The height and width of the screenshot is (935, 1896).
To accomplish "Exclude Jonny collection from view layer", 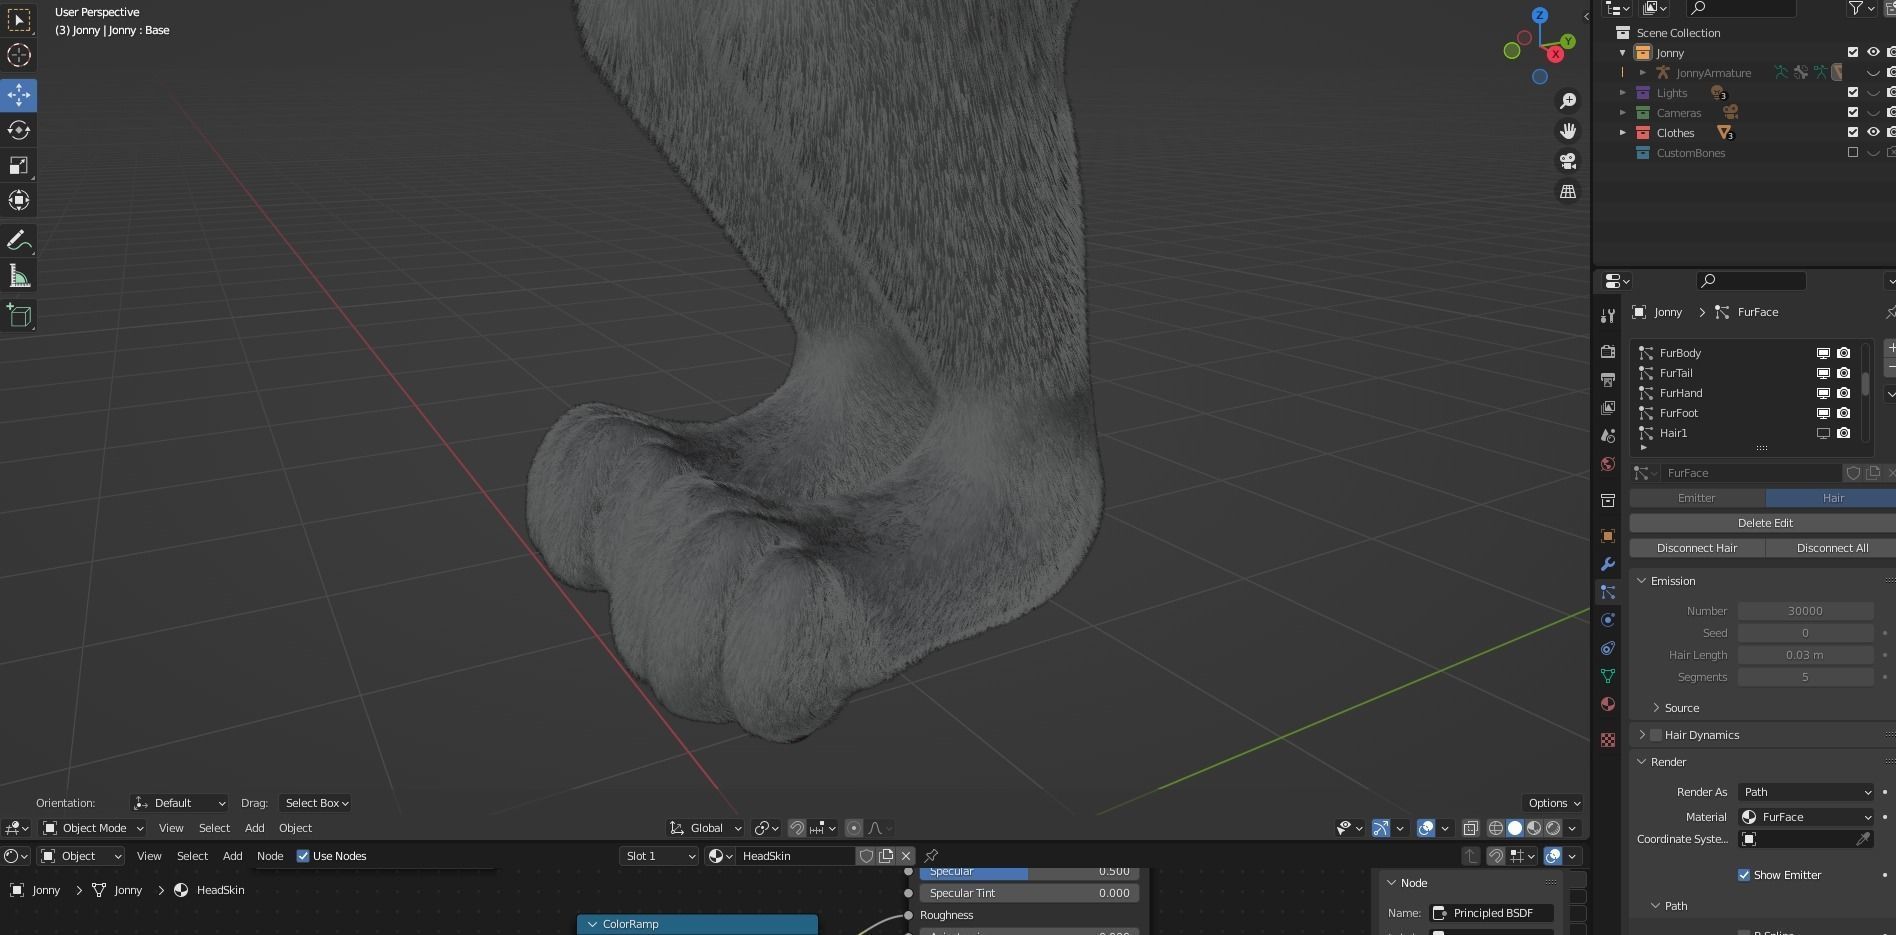I will pos(1853,52).
